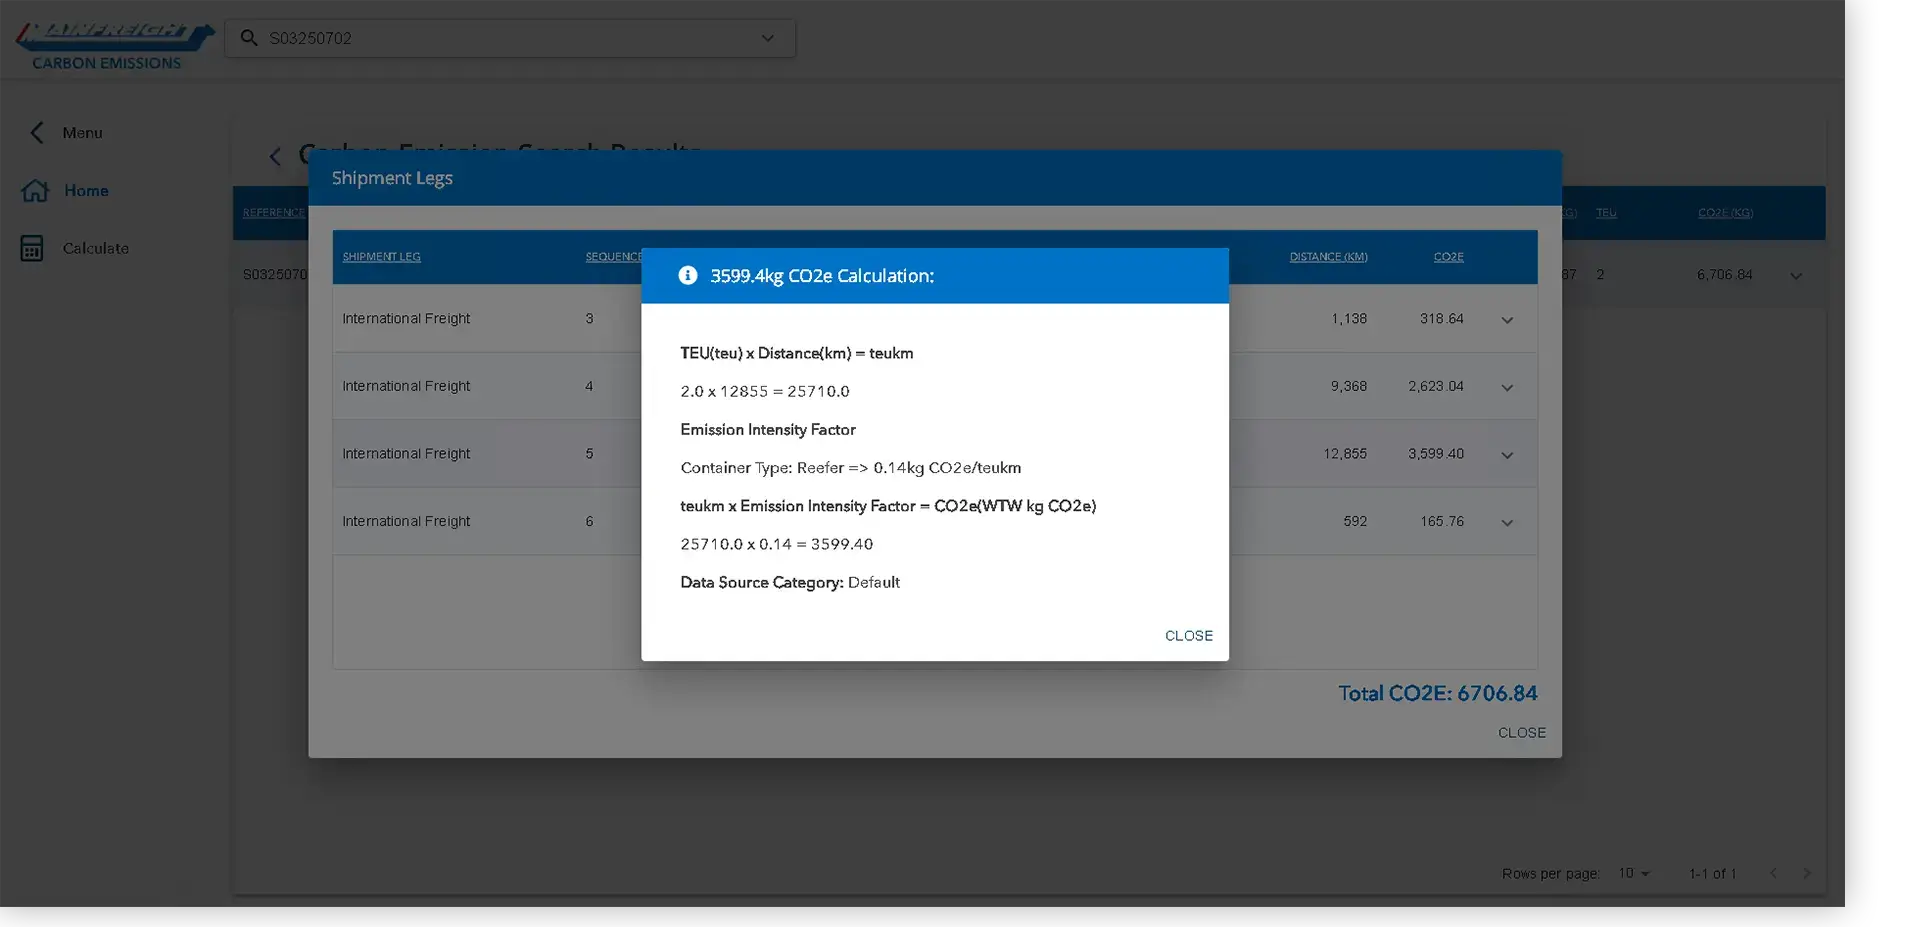Click the info icon in calculation header
1909x927 pixels.
(x=688, y=276)
